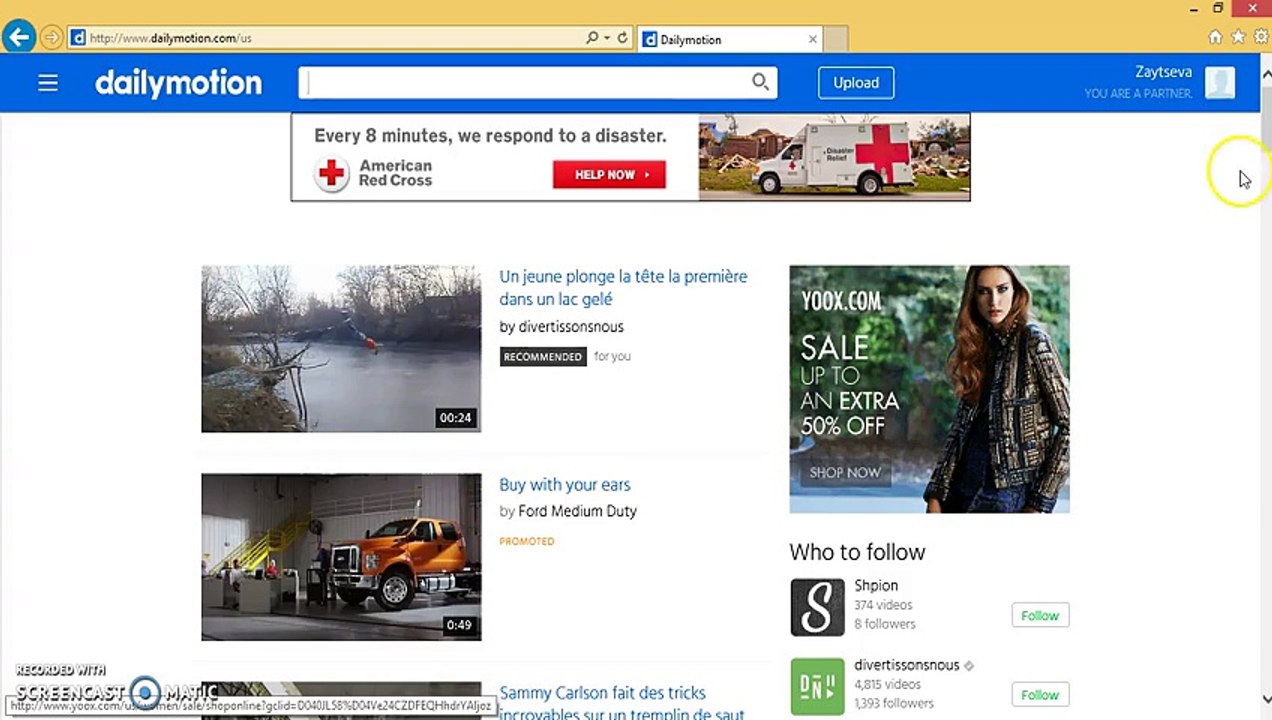This screenshot has height=720, width=1272.
Task: Open the Favorites star icon
Action: tap(1238, 37)
